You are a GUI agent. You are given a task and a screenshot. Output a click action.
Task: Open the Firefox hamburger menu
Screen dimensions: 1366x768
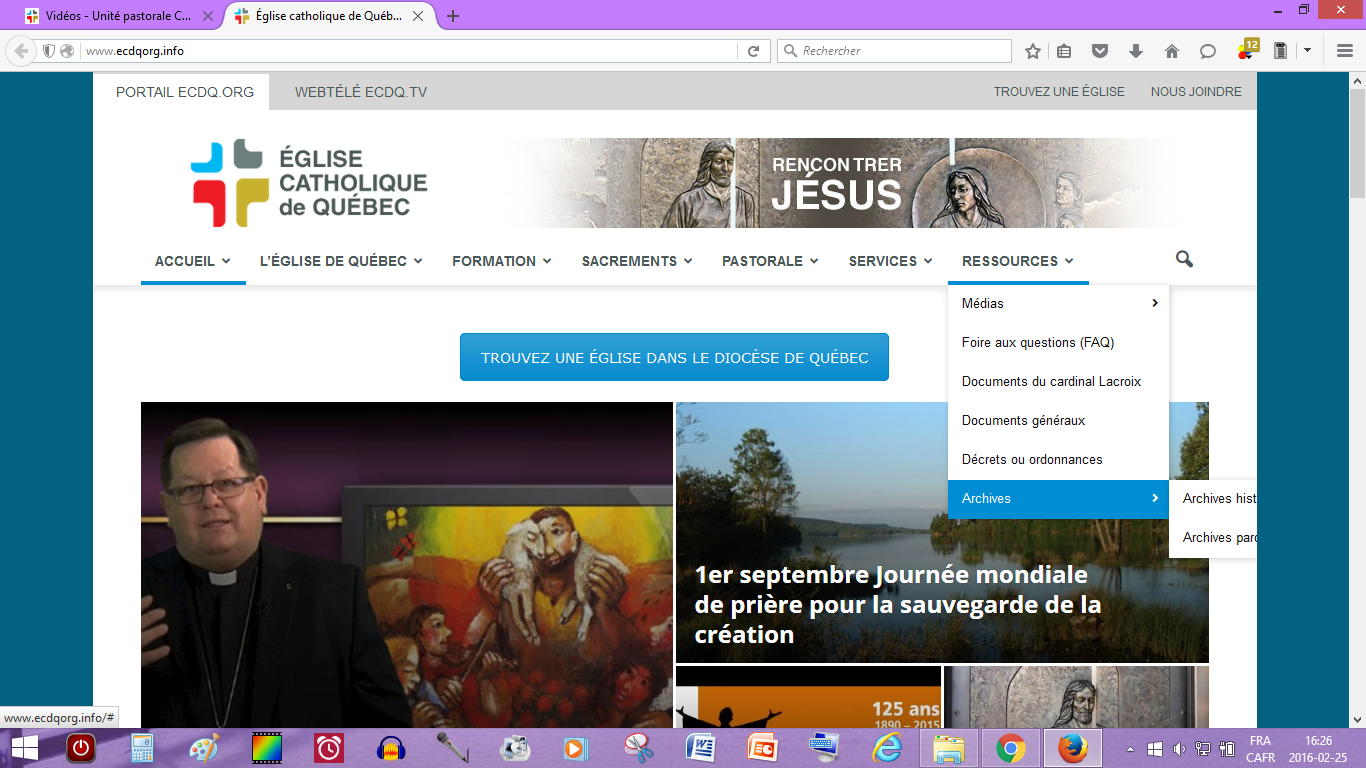click(x=1345, y=51)
